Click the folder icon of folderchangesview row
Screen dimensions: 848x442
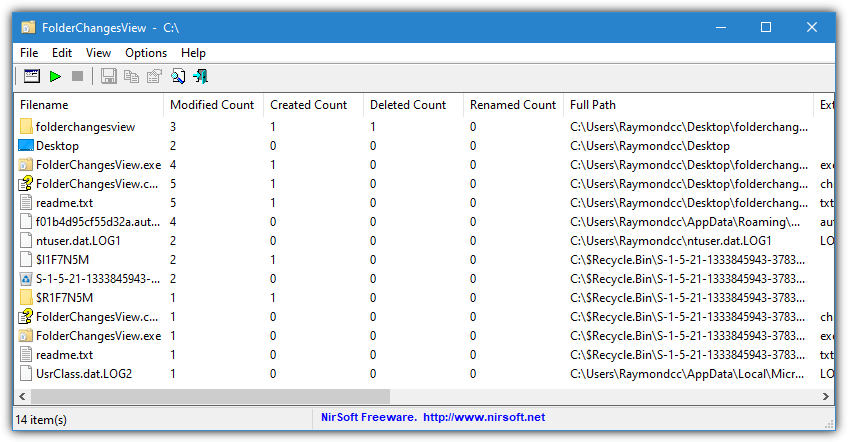click(26, 127)
